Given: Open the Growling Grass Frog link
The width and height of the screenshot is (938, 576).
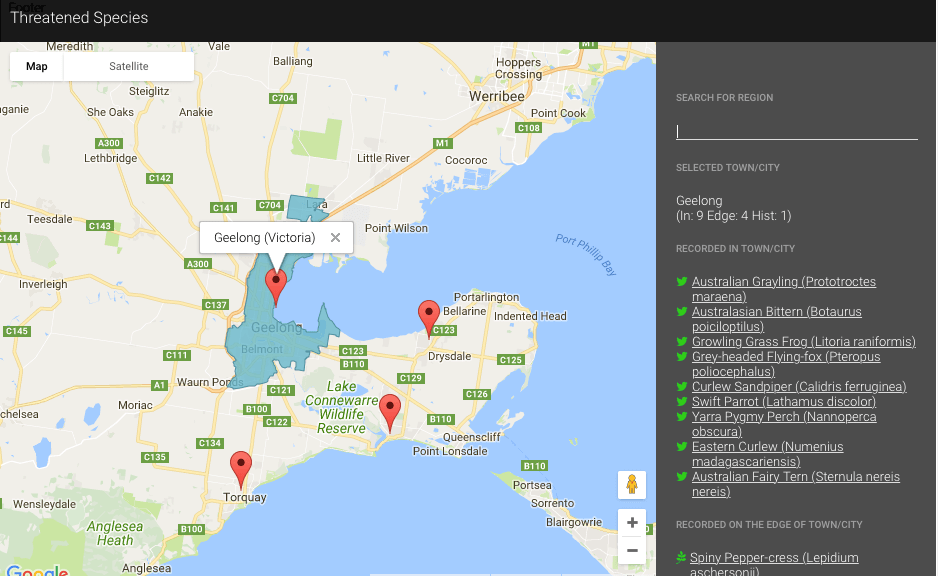Looking at the screenshot, I should click(803, 342).
